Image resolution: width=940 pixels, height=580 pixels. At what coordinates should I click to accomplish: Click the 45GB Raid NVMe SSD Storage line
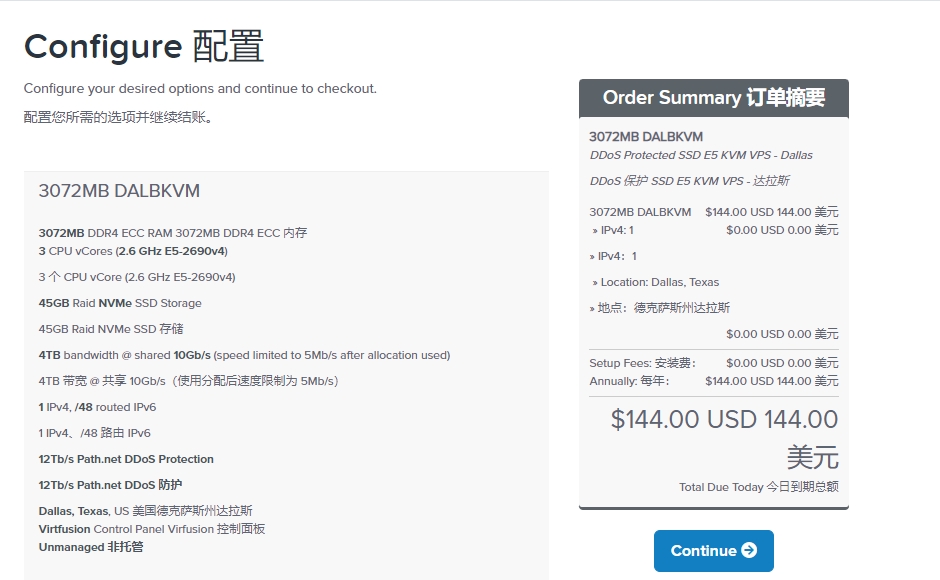[x=120, y=303]
